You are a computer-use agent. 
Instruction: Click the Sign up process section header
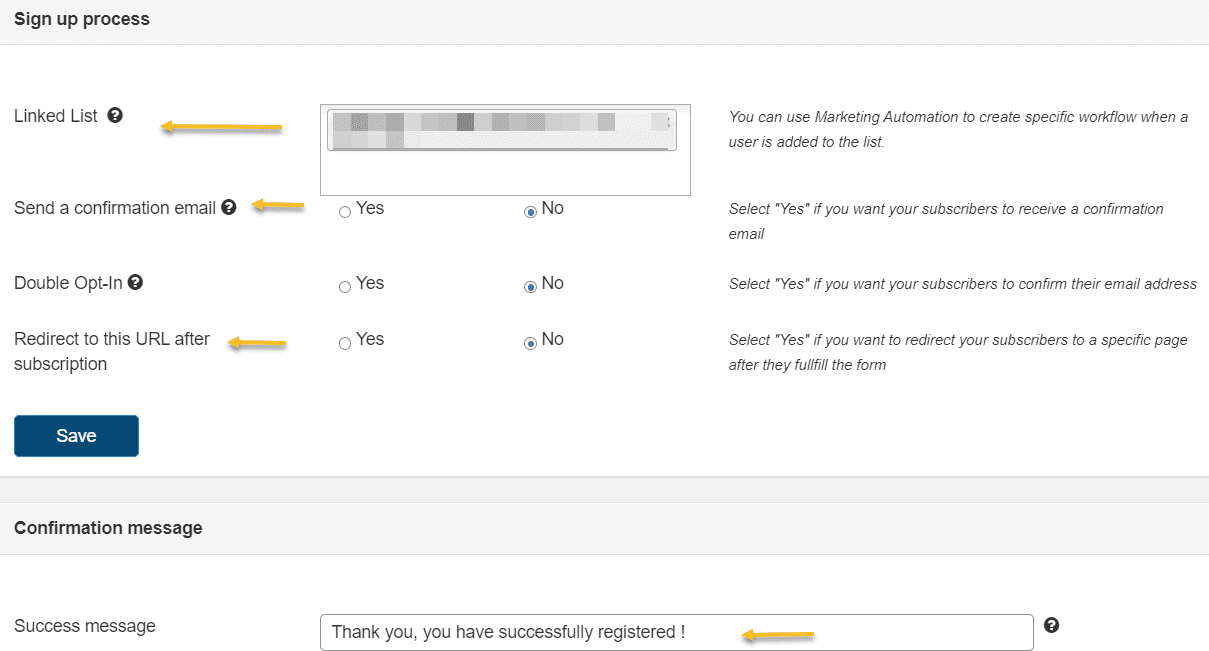click(81, 18)
